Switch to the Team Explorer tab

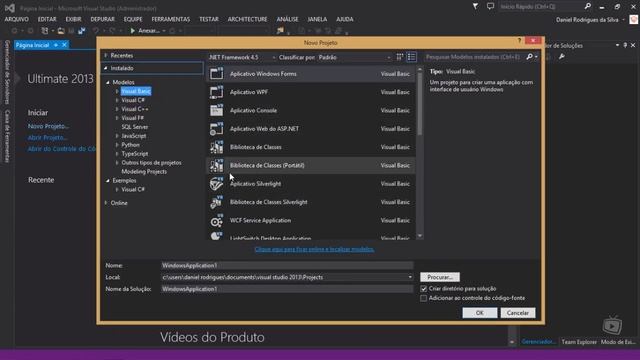579,342
